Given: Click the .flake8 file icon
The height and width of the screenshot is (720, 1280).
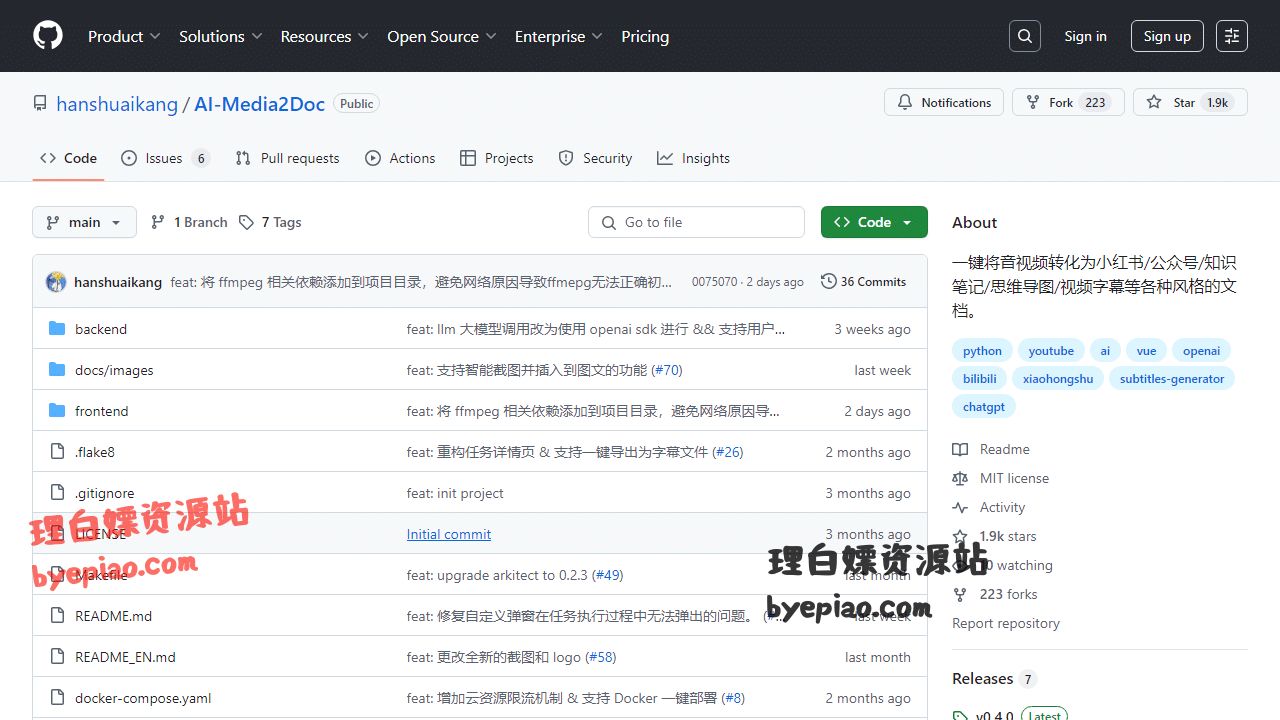Looking at the screenshot, I should 57,451.
